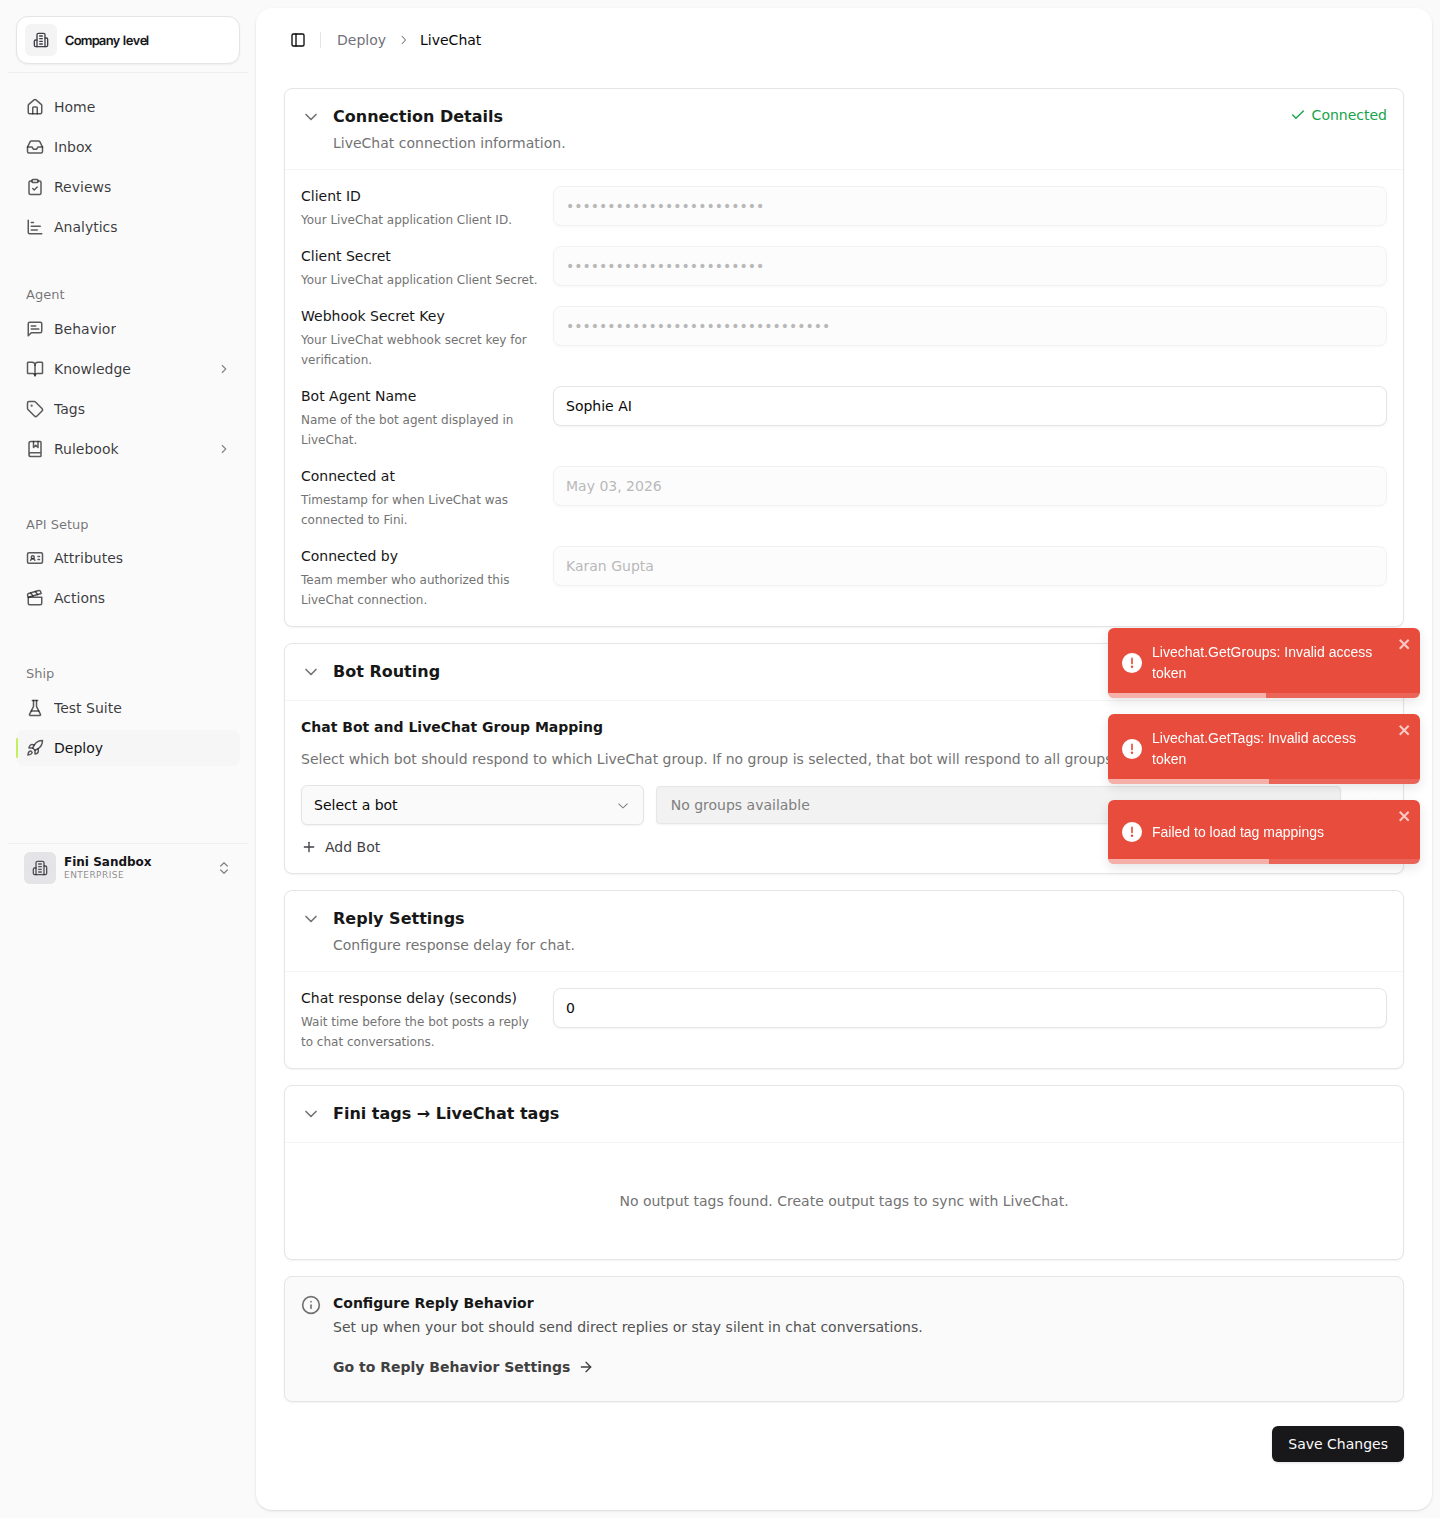
Task: Open the No groups available selector
Action: 998,805
